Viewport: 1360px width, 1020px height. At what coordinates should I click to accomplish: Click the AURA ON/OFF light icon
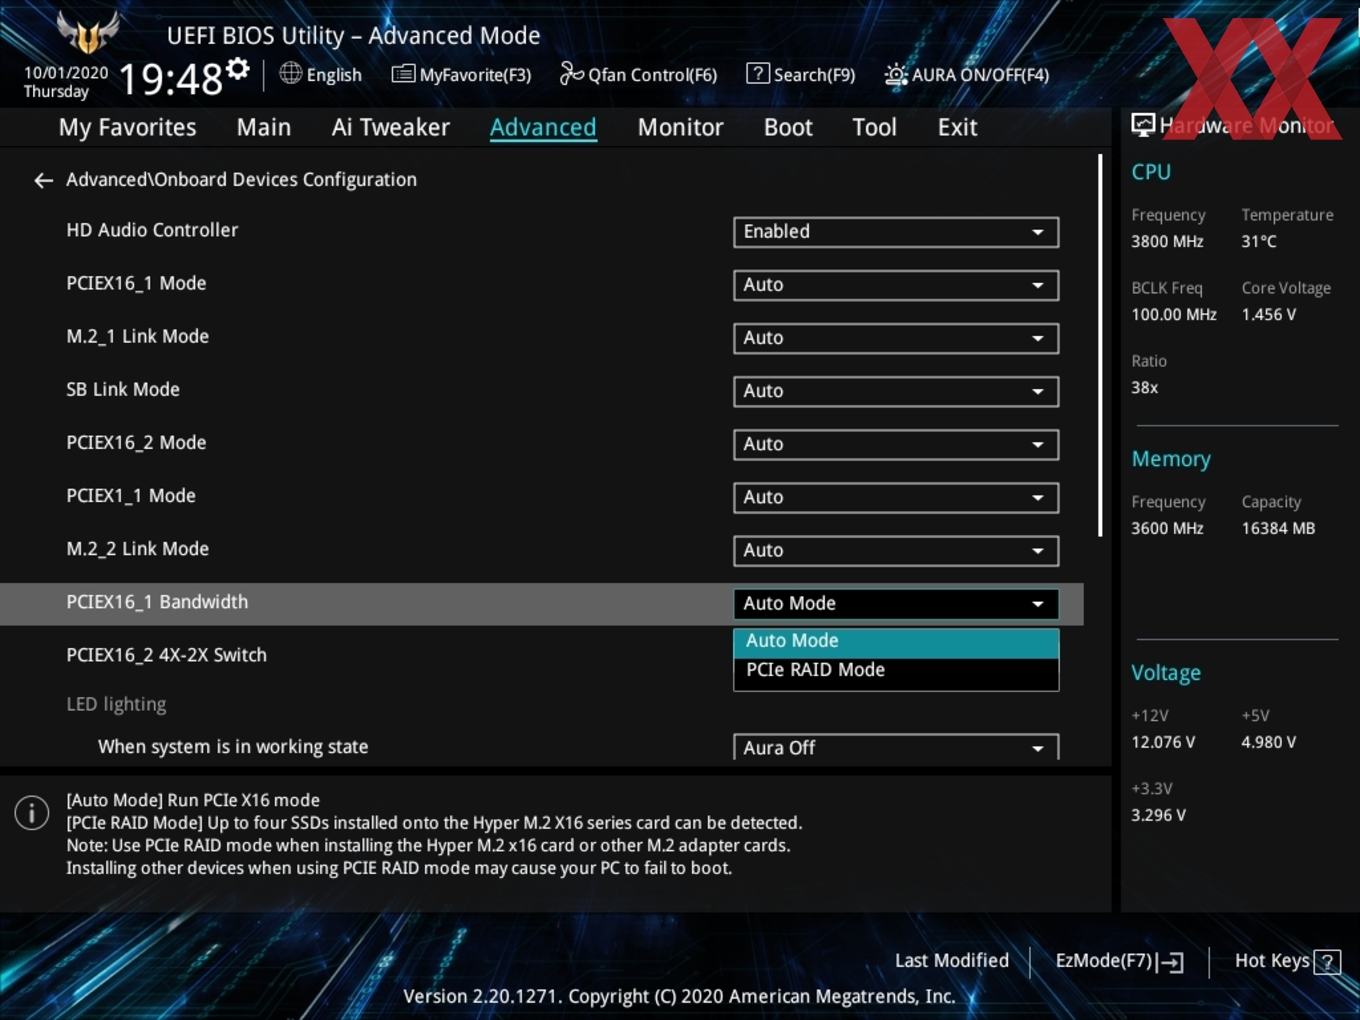[896, 74]
